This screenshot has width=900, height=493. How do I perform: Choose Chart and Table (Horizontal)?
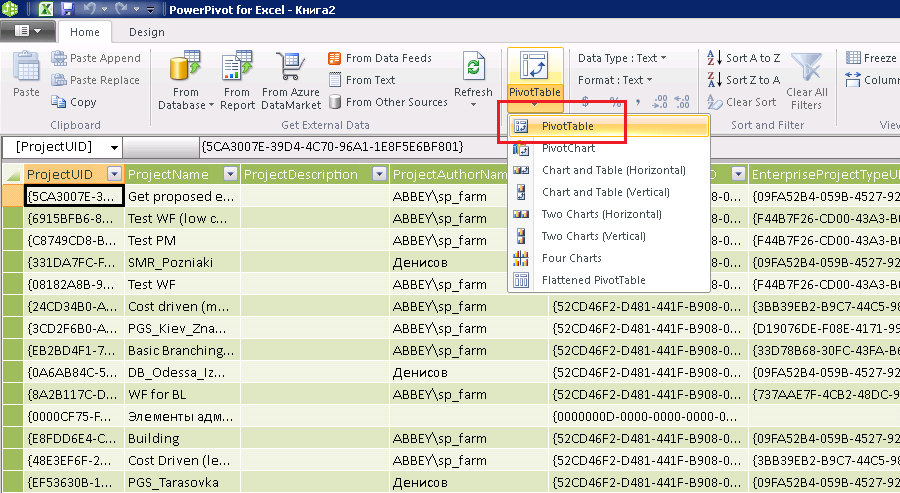point(609,170)
